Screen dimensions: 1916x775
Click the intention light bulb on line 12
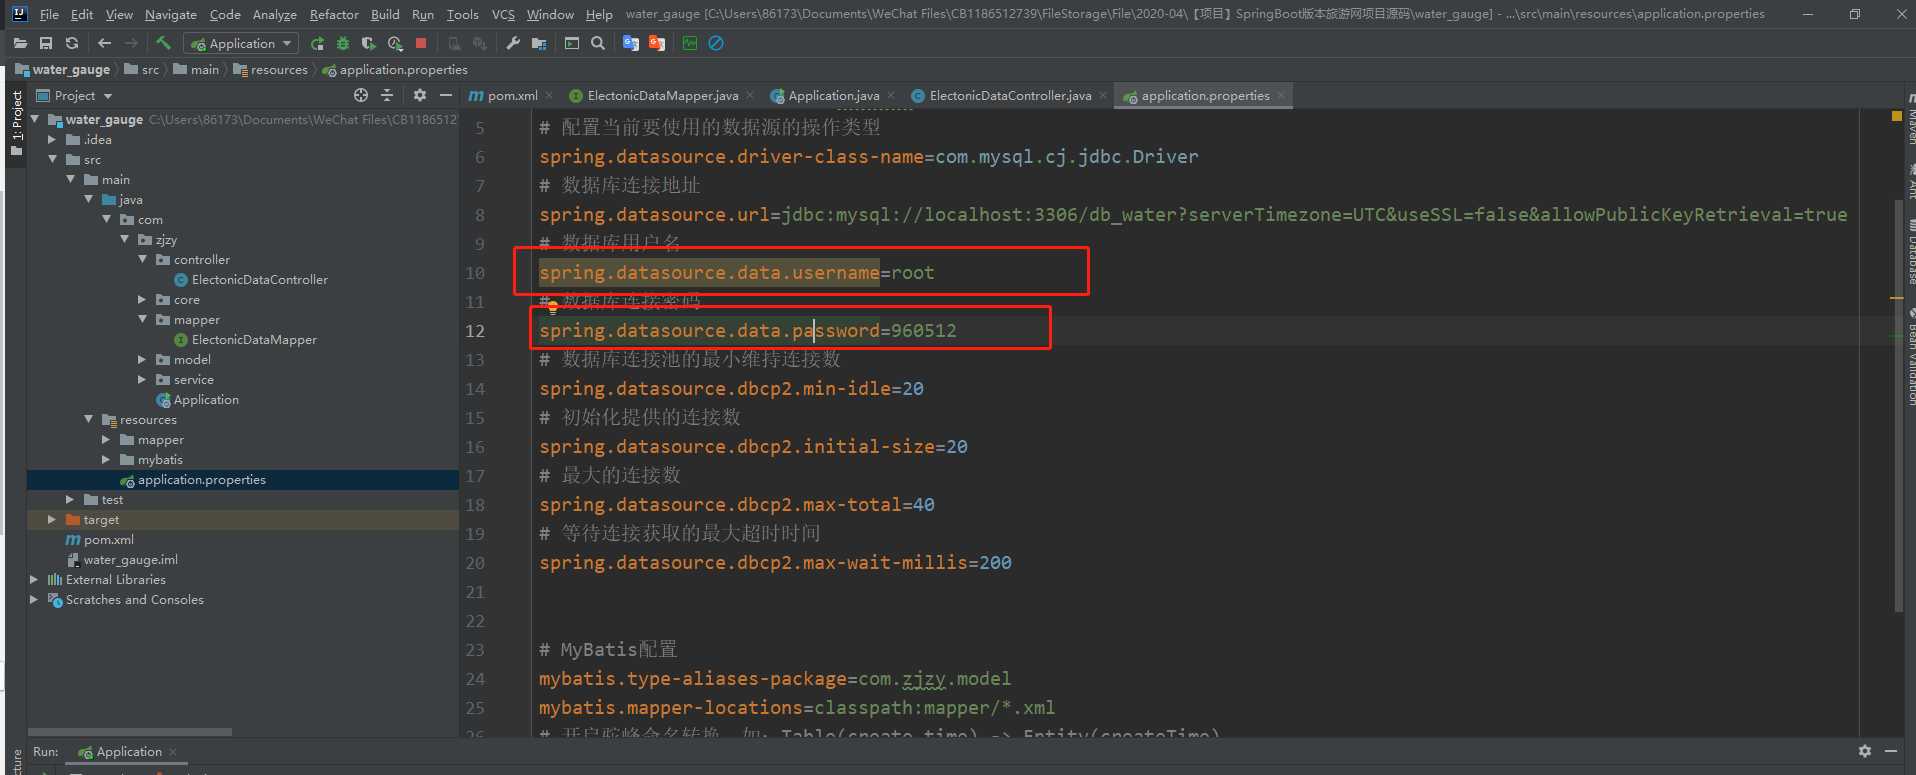(x=552, y=308)
